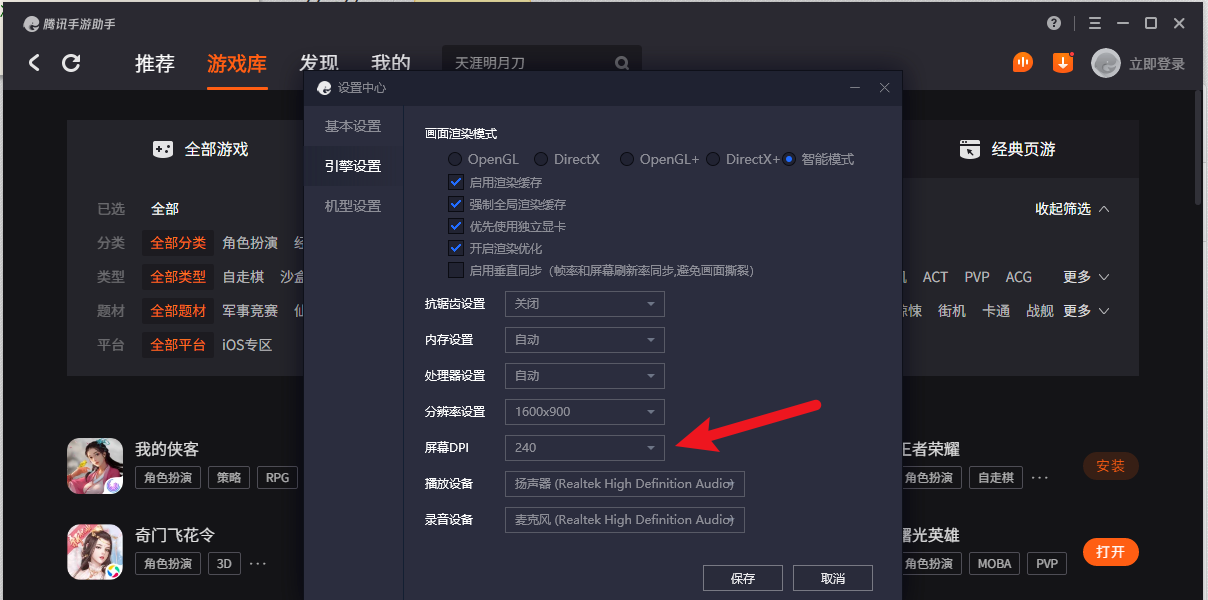Switch to the 机型设置 tab

(353, 206)
